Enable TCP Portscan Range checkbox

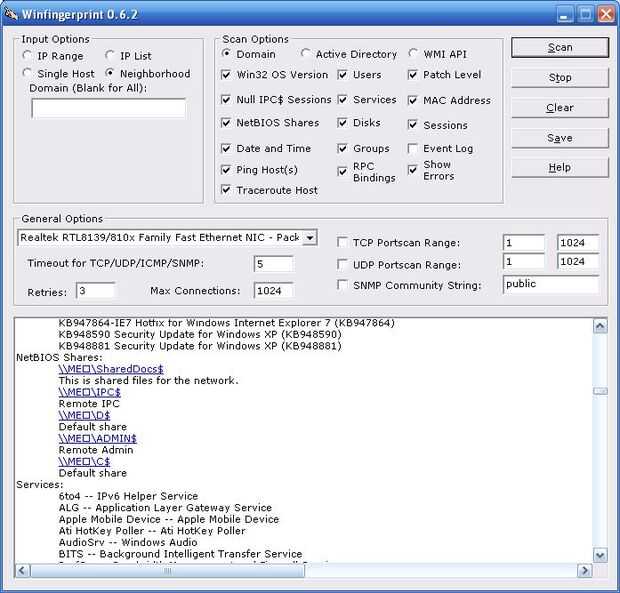click(x=342, y=242)
